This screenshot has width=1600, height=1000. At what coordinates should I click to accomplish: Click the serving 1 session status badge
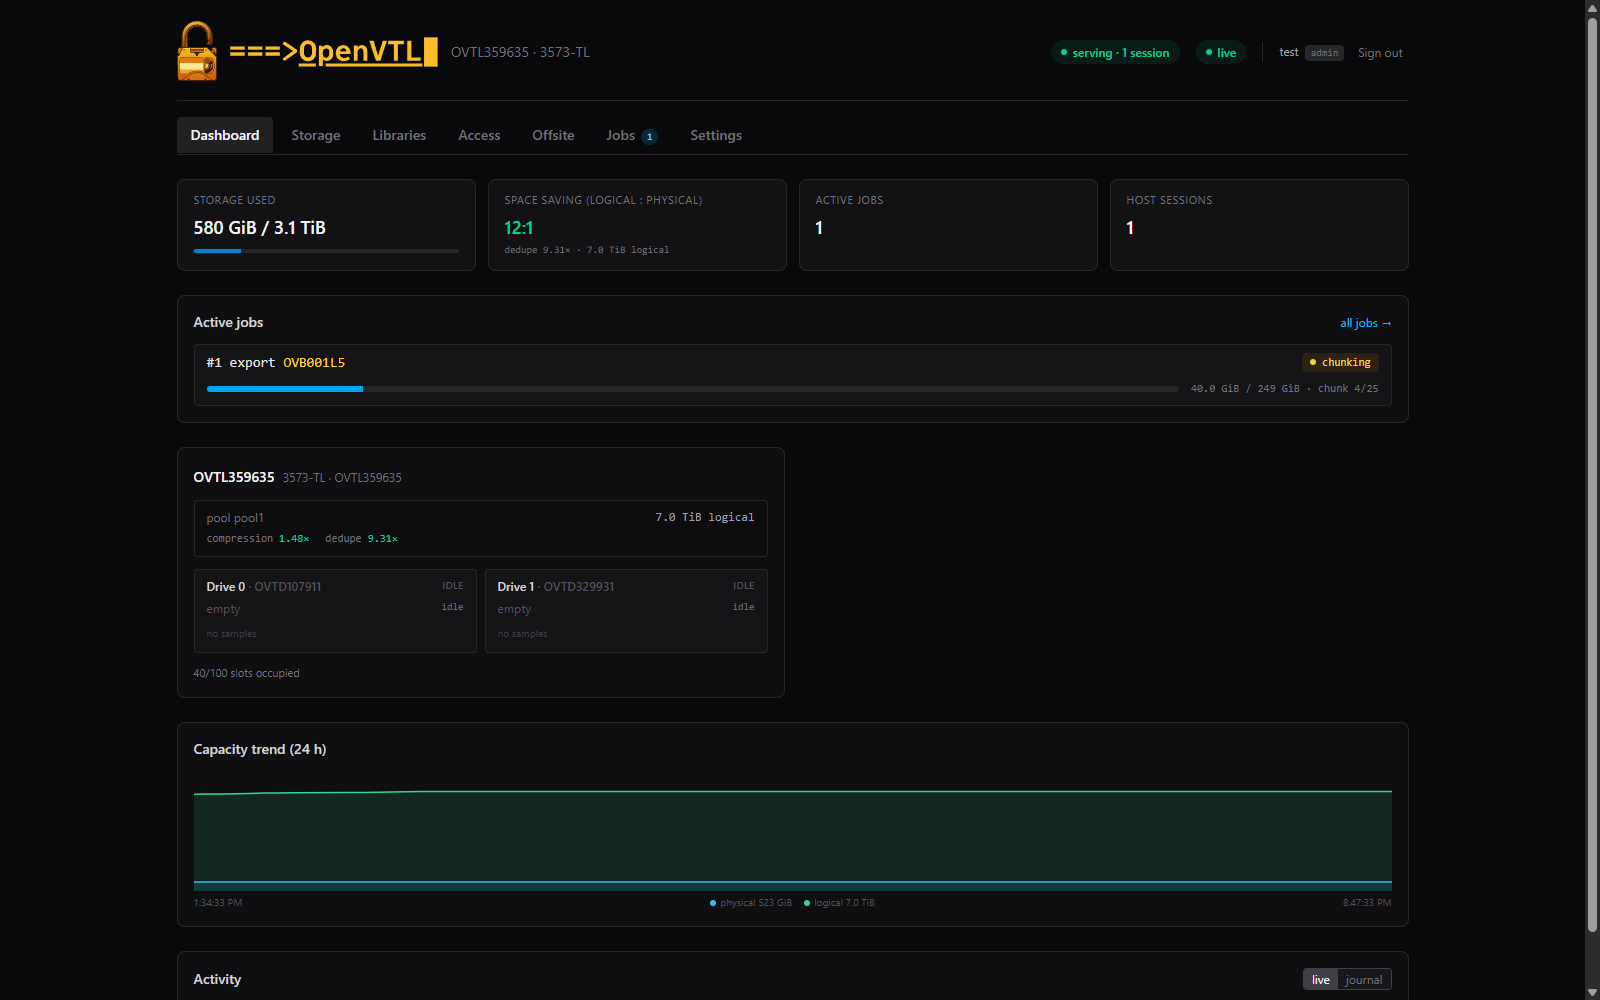[x=1115, y=53]
